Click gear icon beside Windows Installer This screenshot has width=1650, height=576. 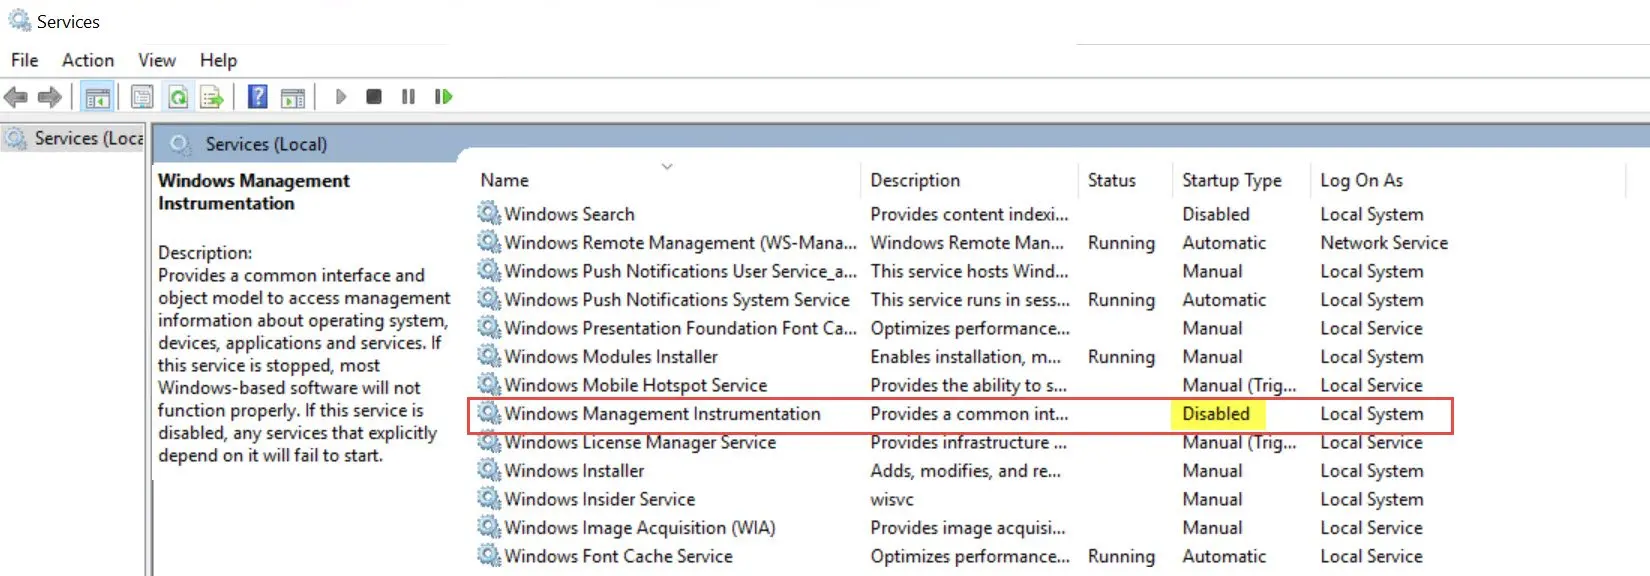click(489, 470)
